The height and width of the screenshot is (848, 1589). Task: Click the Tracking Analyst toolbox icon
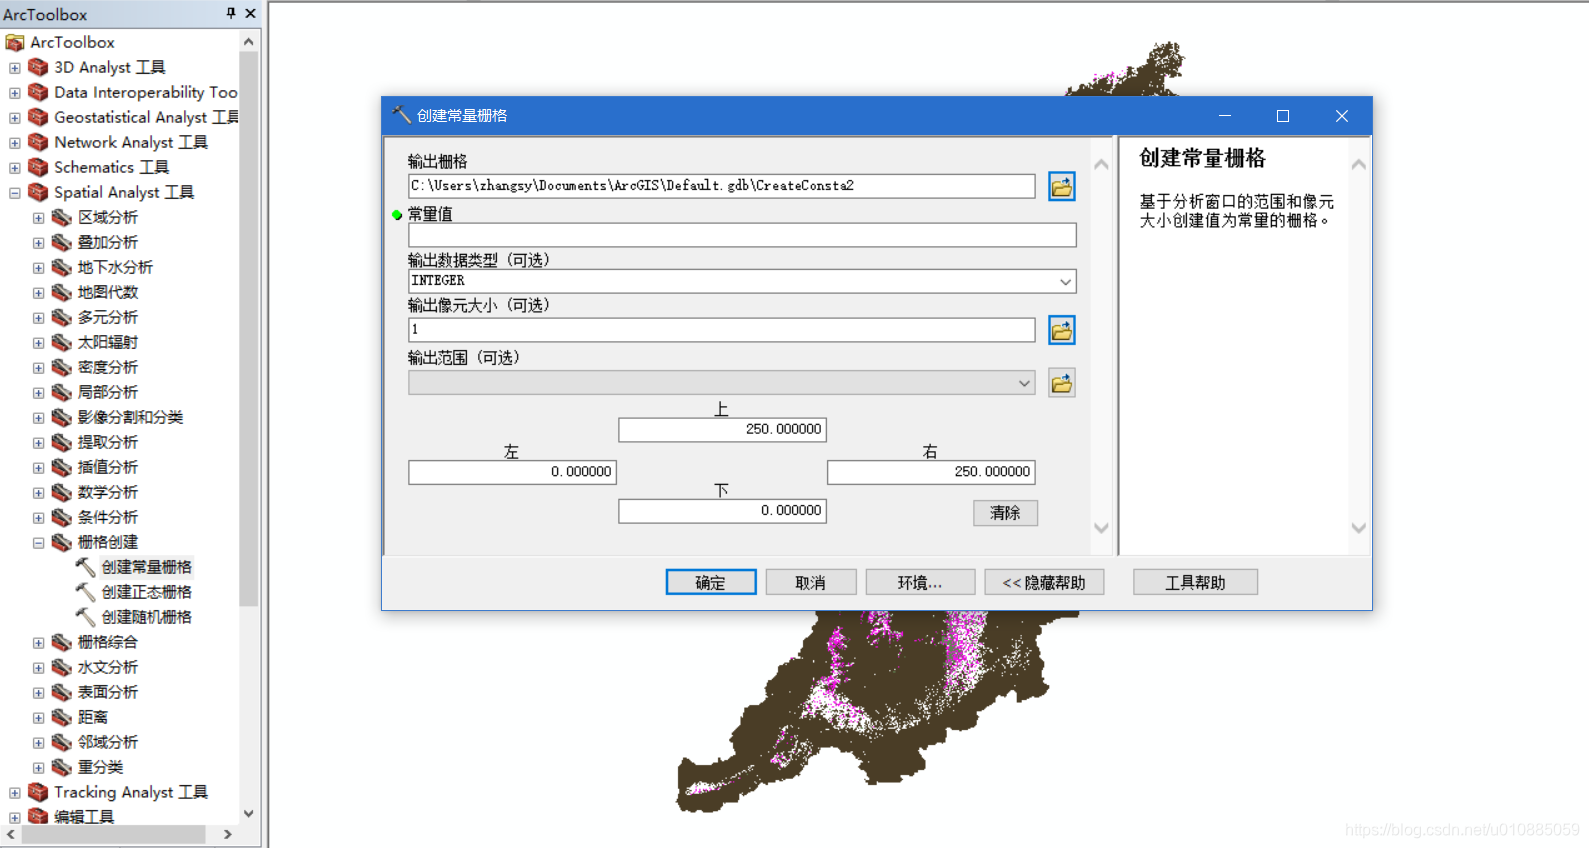coord(38,792)
